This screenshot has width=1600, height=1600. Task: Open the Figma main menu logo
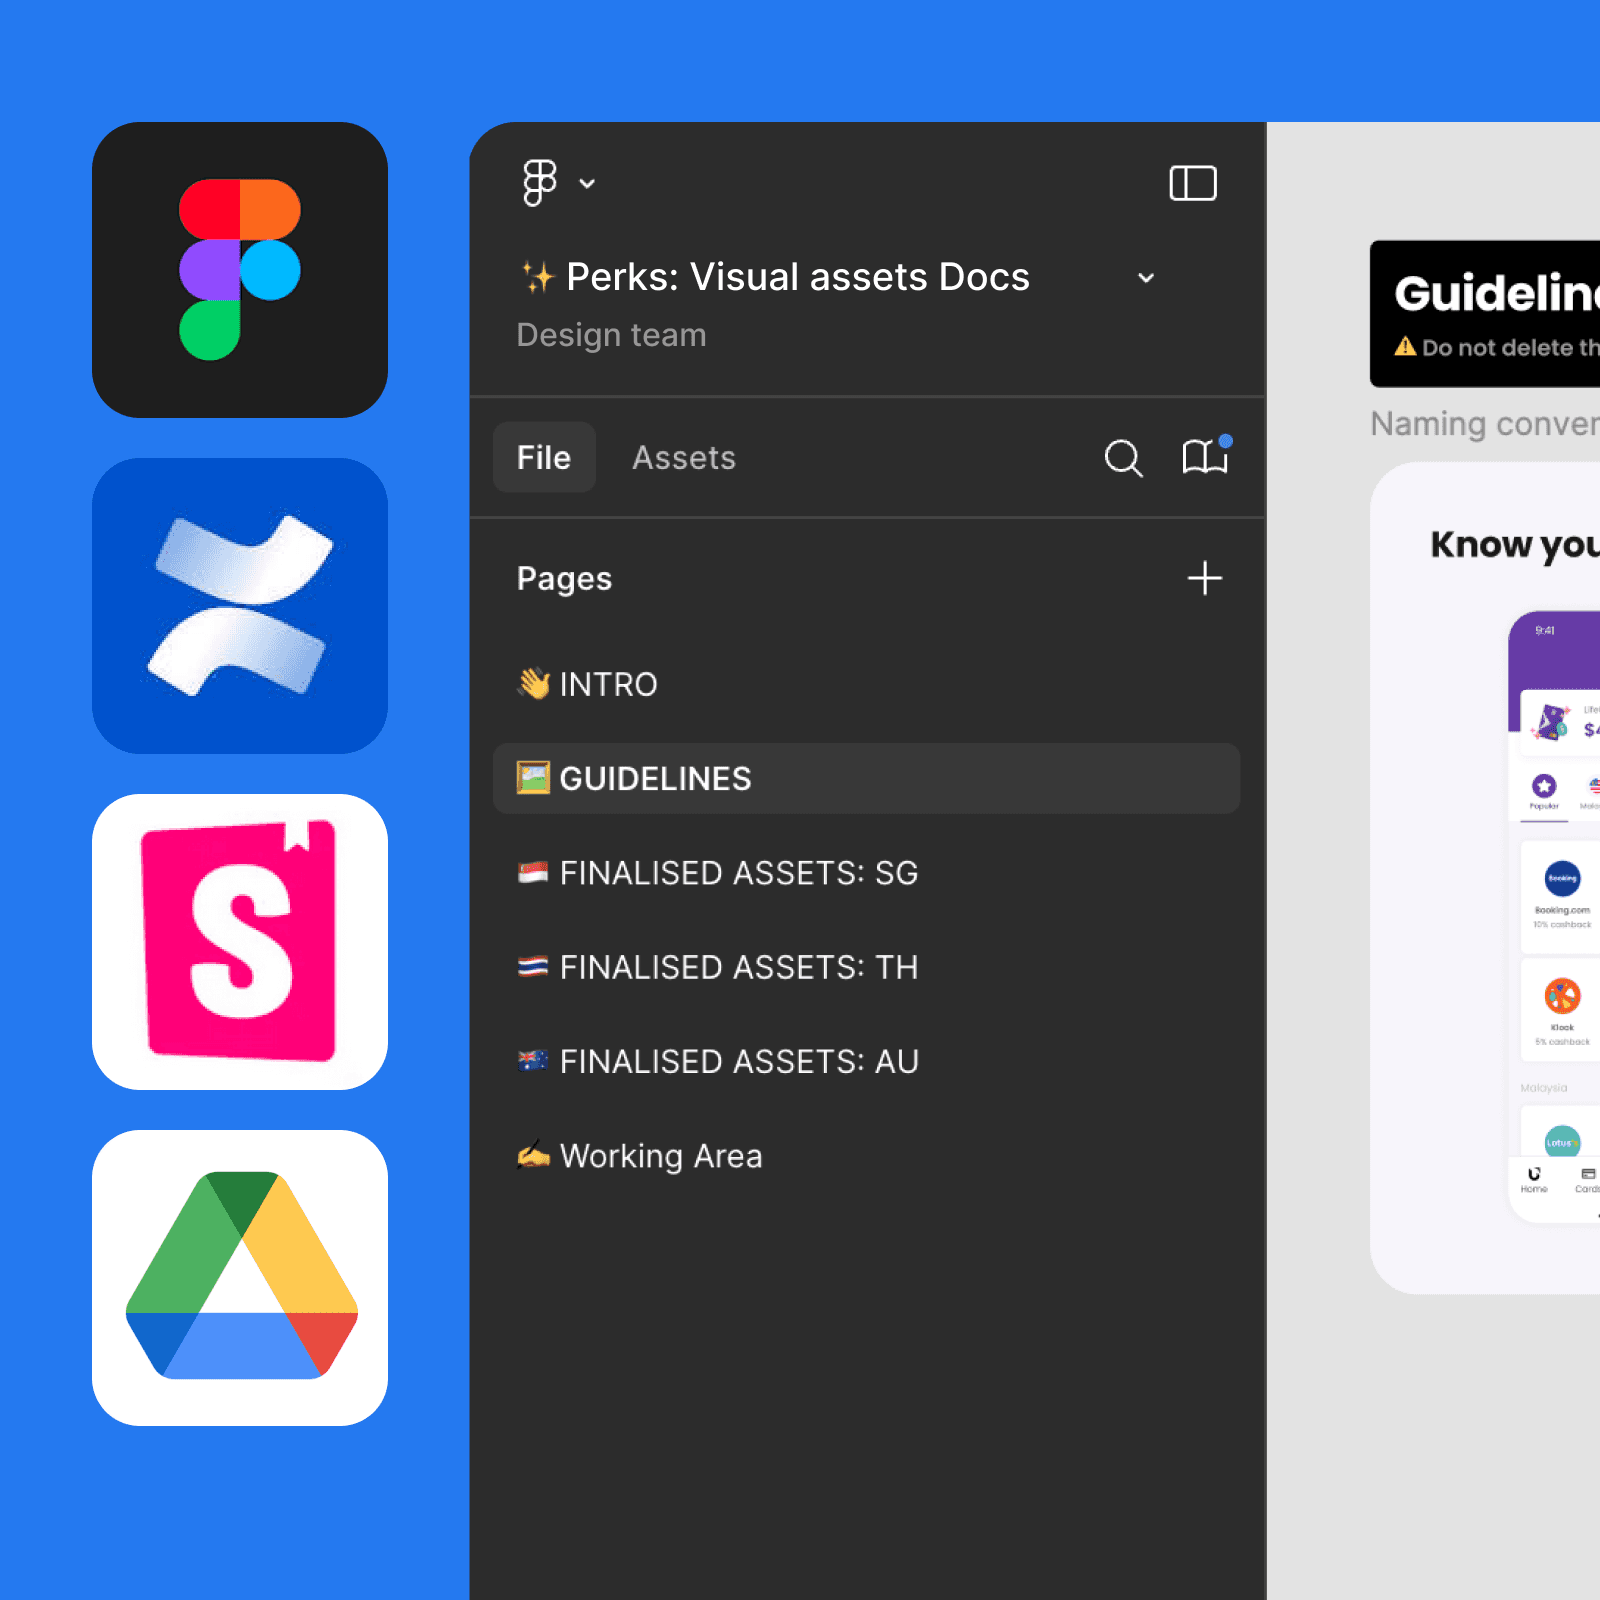pos(539,183)
